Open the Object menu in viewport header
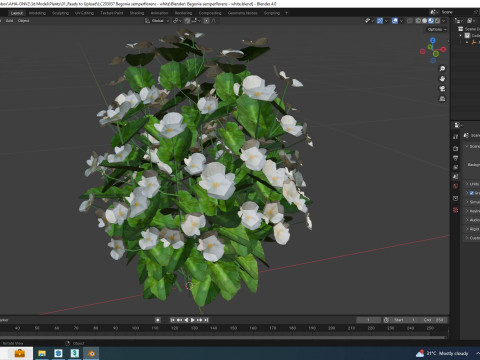Image resolution: width=480 pixels, height=360 pixels. (23, 21)
